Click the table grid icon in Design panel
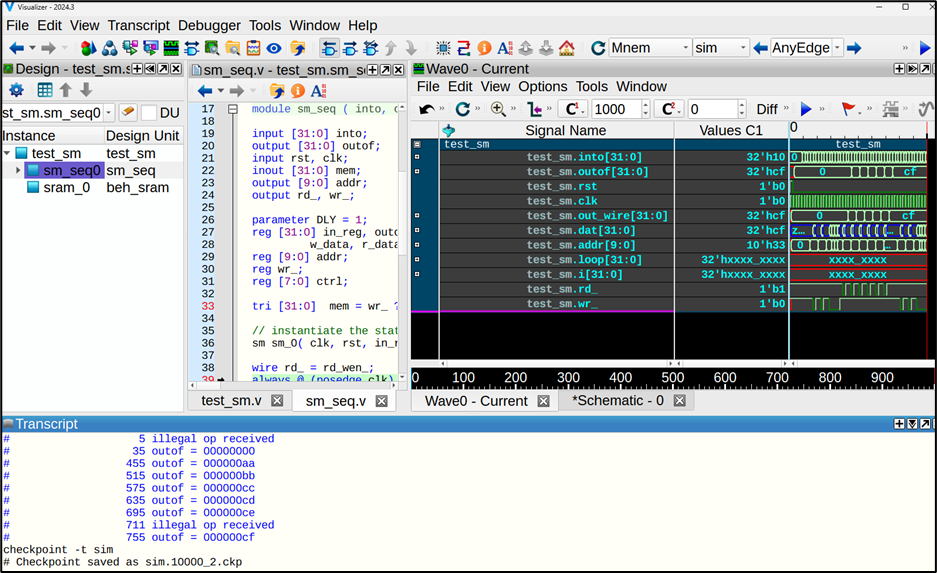The image size is (937, 573). [x=45, y=90]
